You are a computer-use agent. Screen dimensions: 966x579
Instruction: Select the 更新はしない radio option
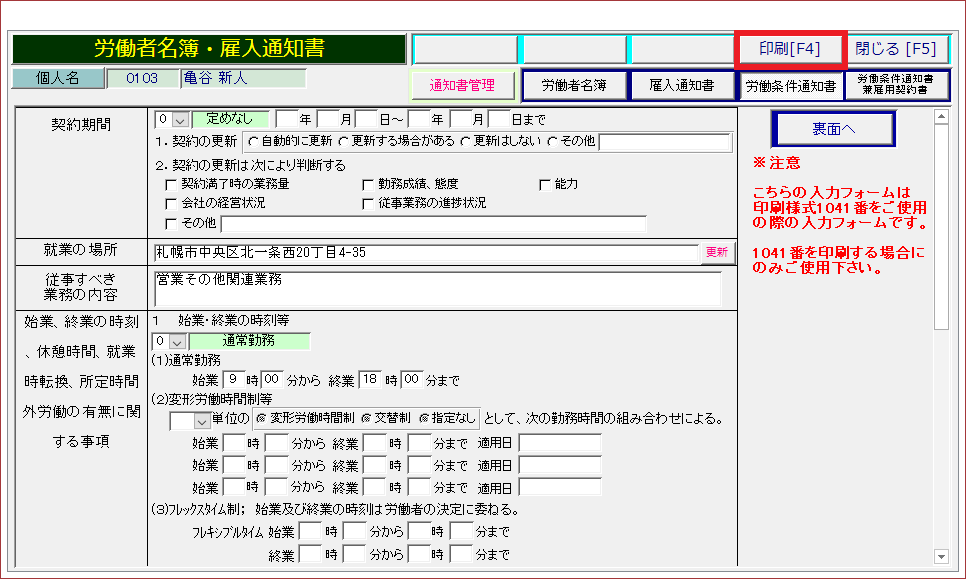pyautogui.click(x=467, y=141)
